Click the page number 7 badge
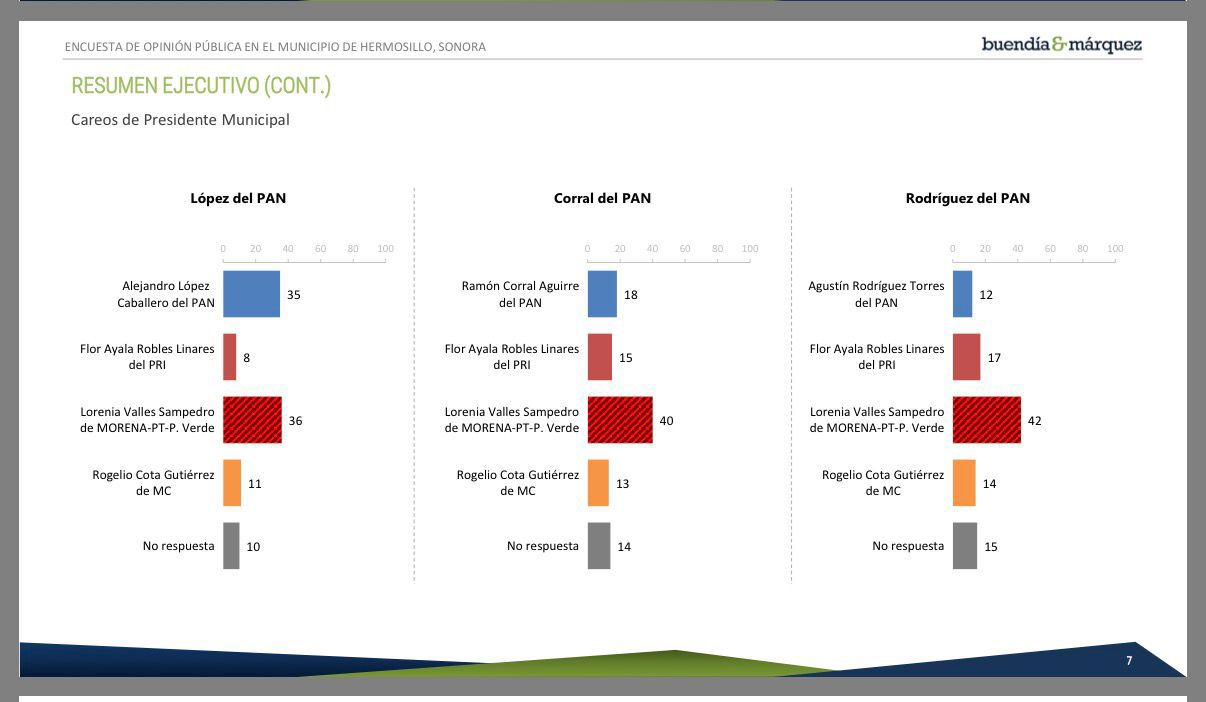This screenshot has height=702, width=1206. tap(1129, 661)
